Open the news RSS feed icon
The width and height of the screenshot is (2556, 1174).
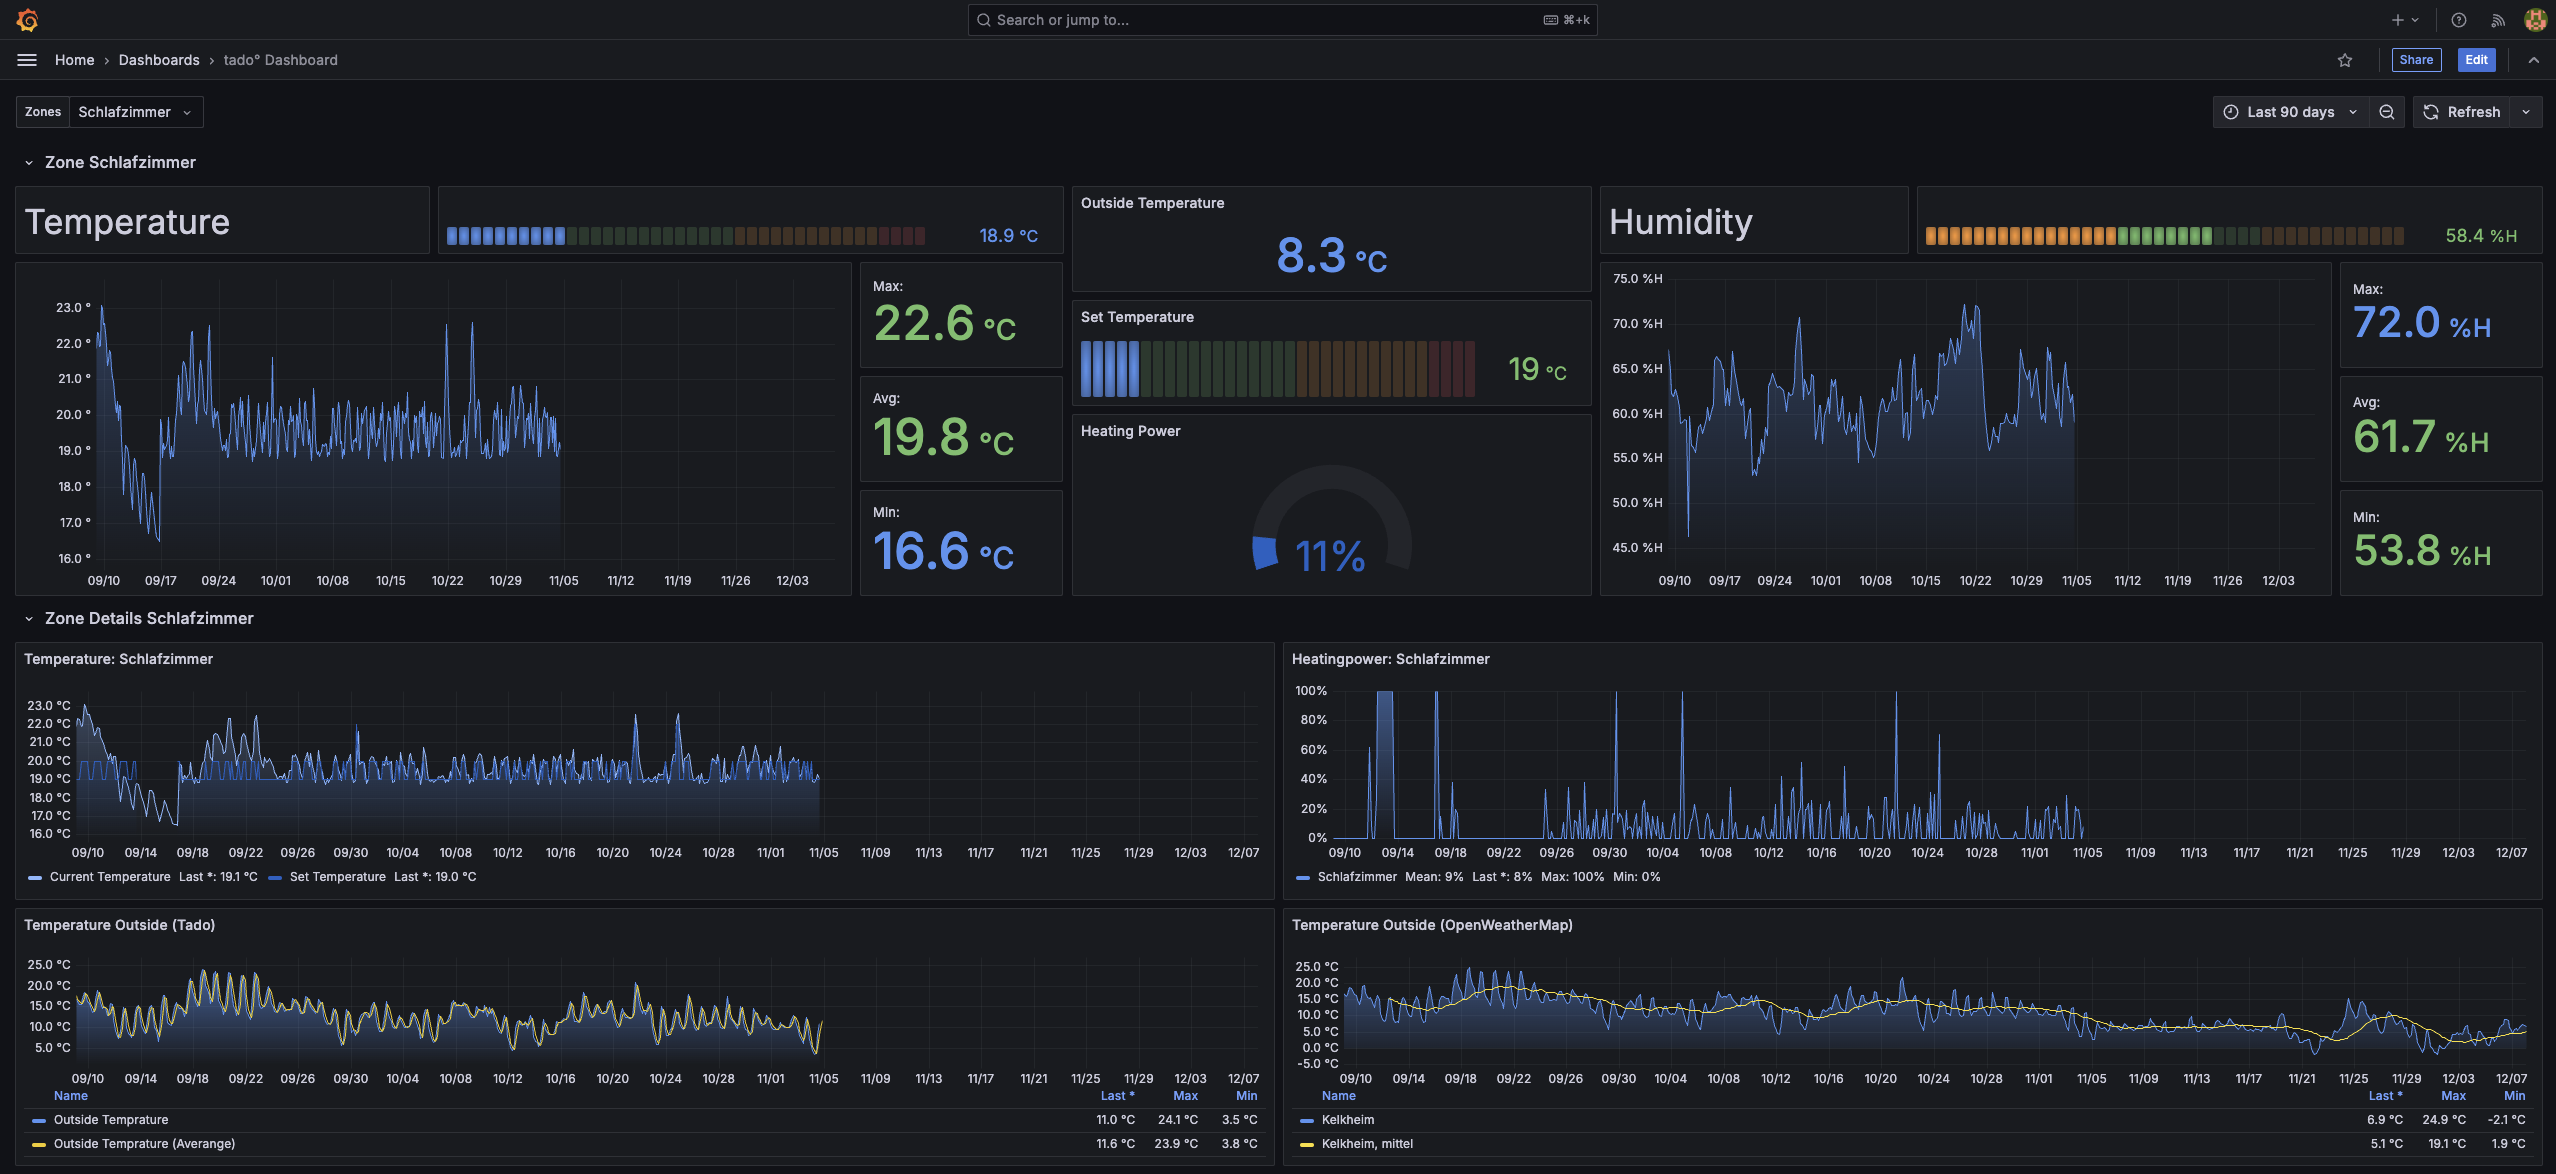pos(2498,20)
